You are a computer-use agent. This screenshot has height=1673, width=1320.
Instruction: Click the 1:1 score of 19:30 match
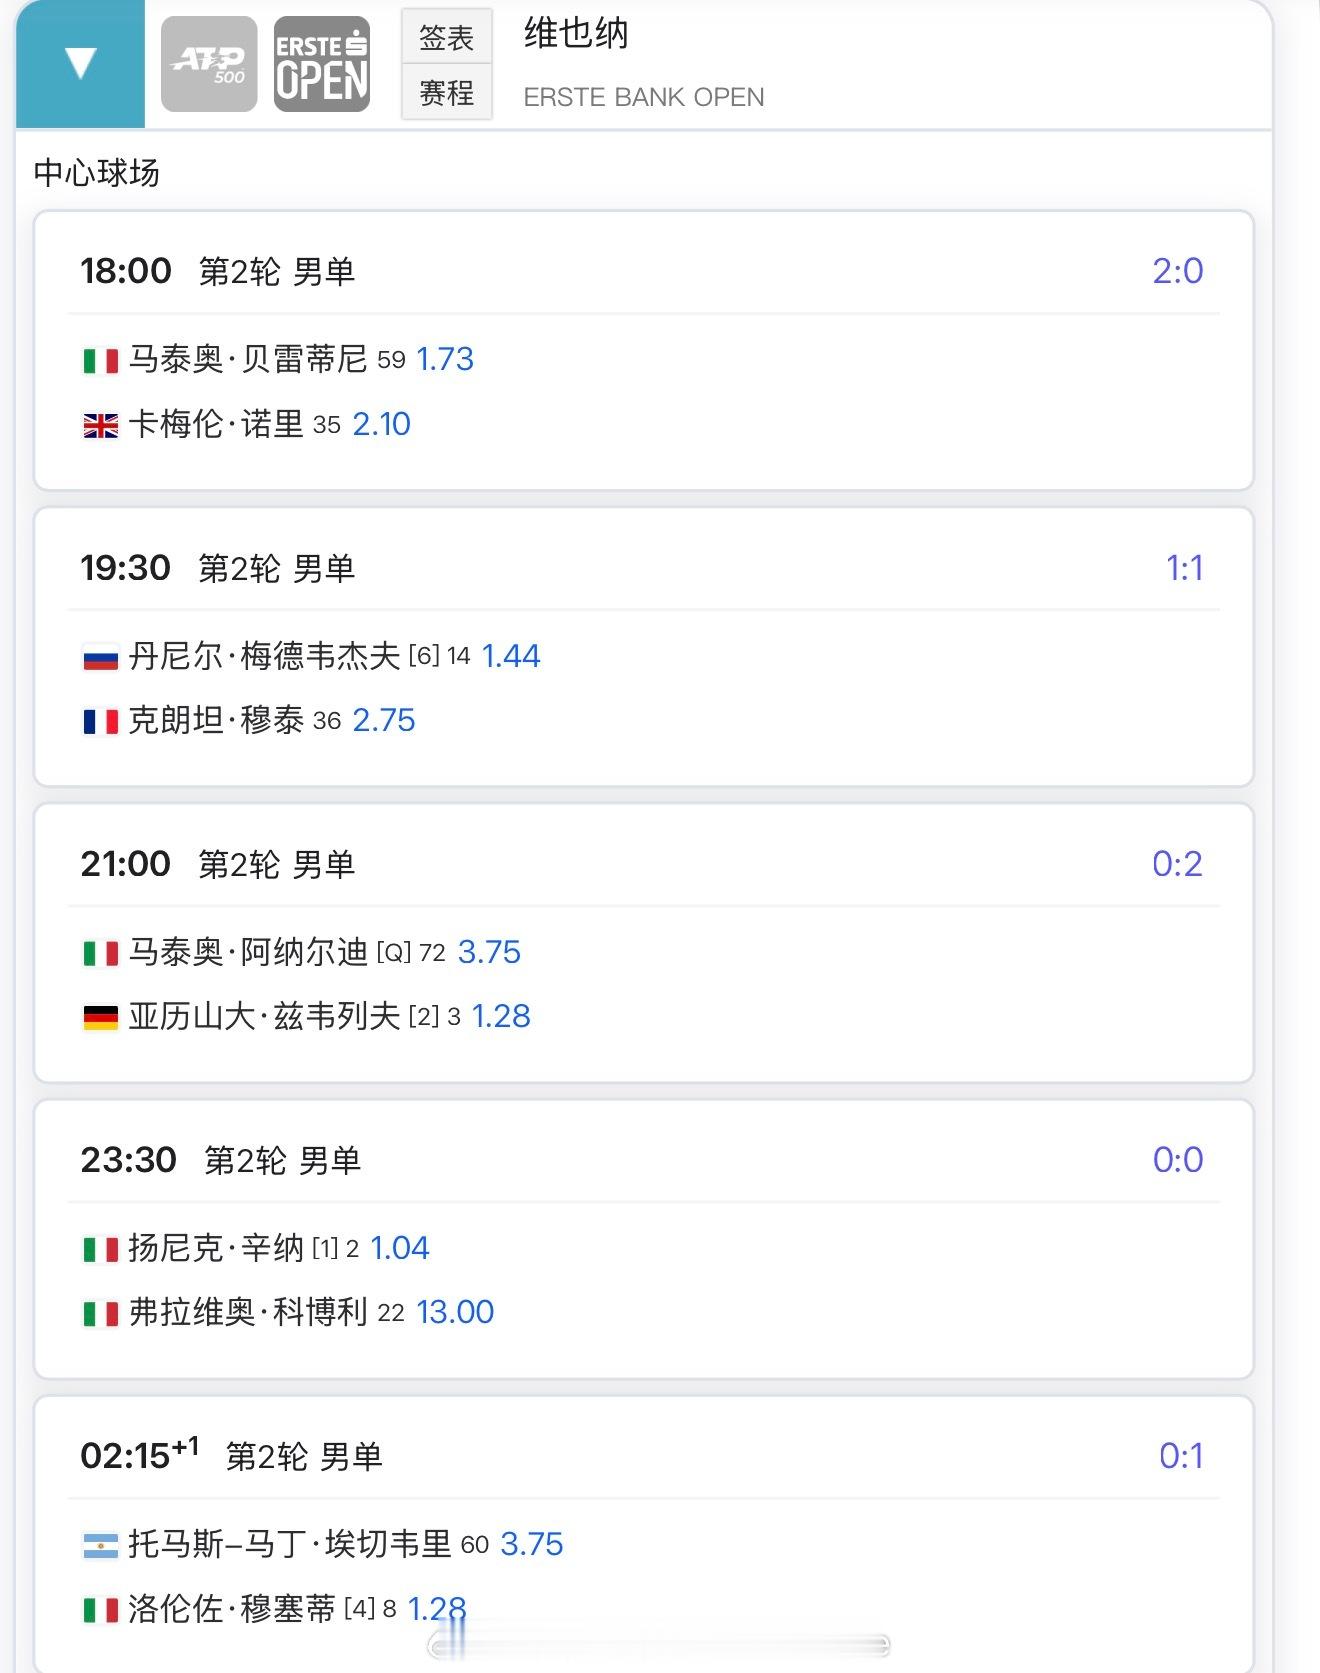(x=1184, y=568)
